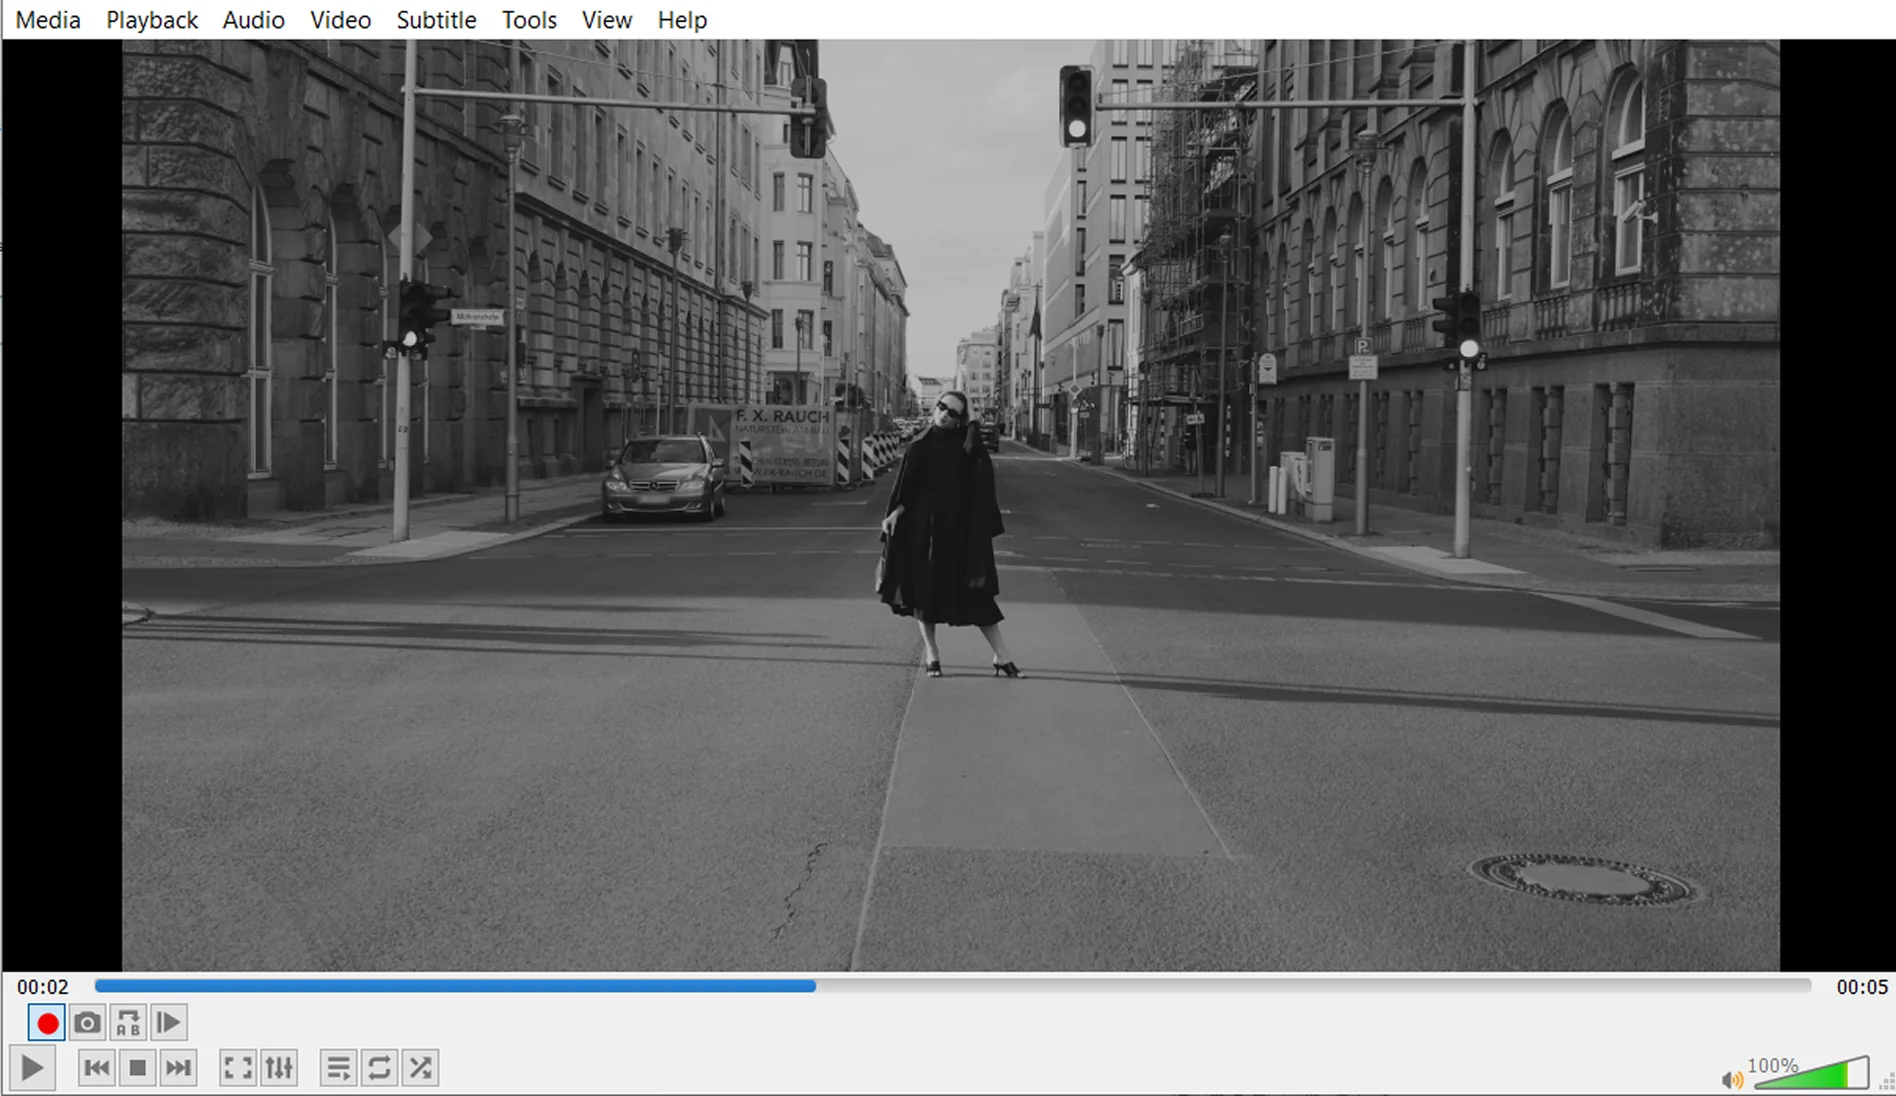Toggle loop repeat mode
The height and width of the screenshot is (1096, 1896).
(379, 1068)
